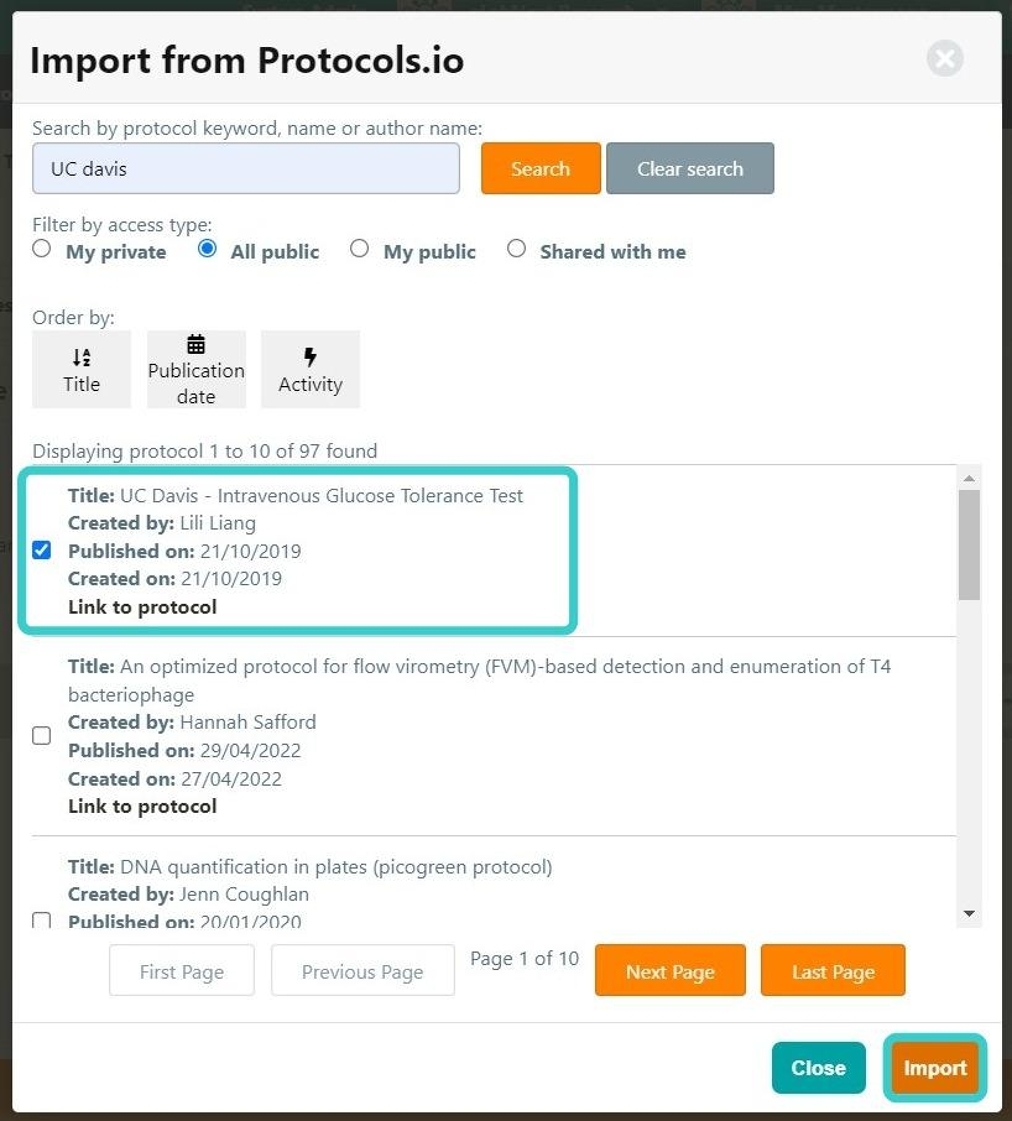Order results by Activity lightning icon
This screenshot has width=1012, height=1121.
click(x=310, y=358)
